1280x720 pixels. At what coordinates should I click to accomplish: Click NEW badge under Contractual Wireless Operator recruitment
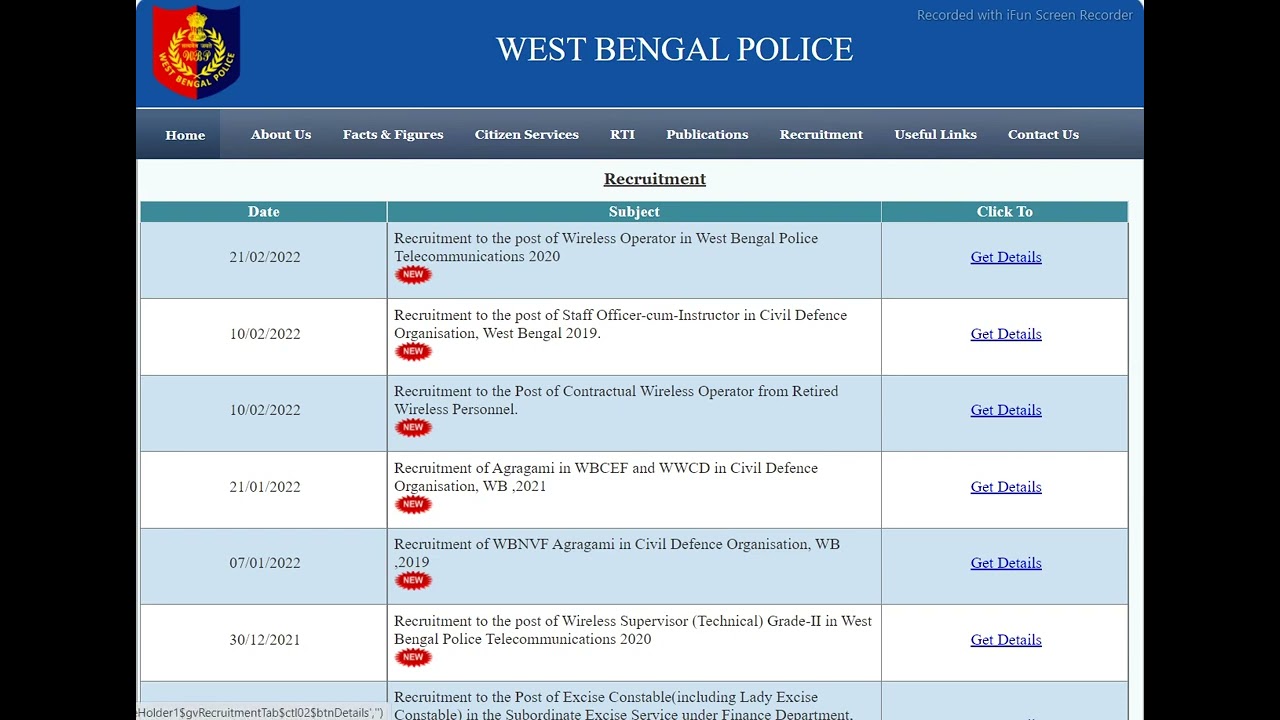(x=413, y=428)
